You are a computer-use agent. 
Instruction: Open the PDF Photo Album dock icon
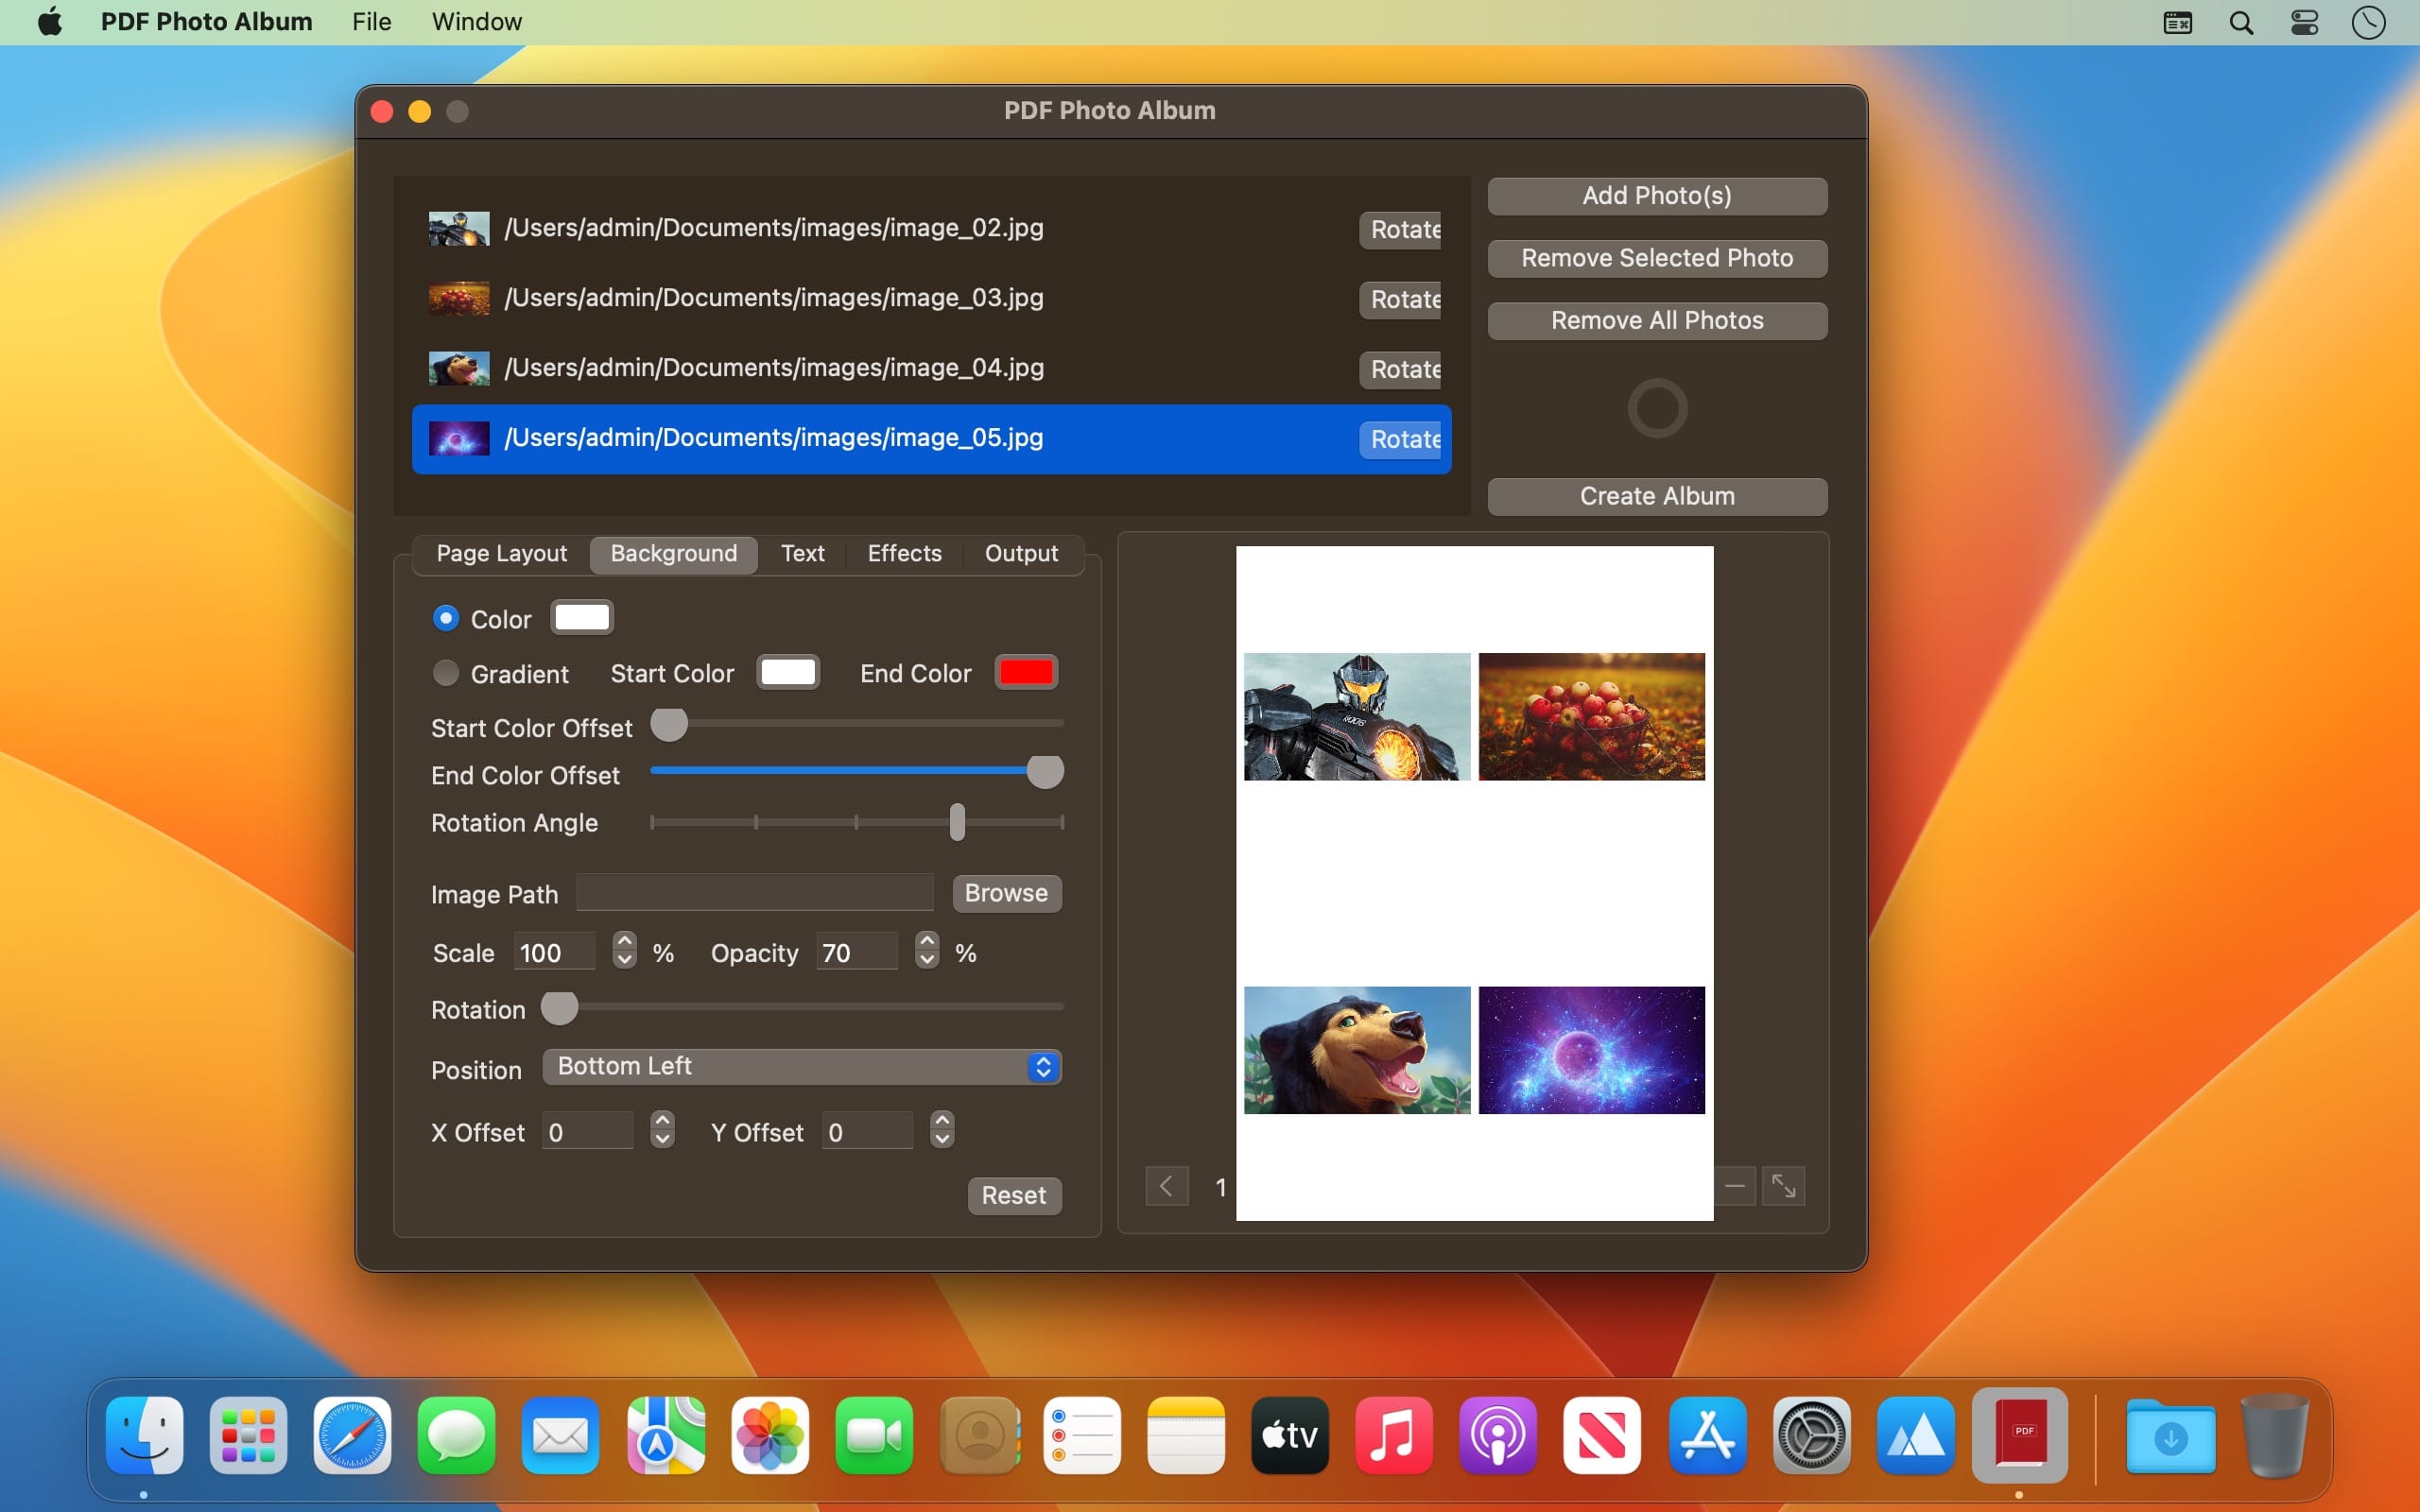2019,1435
